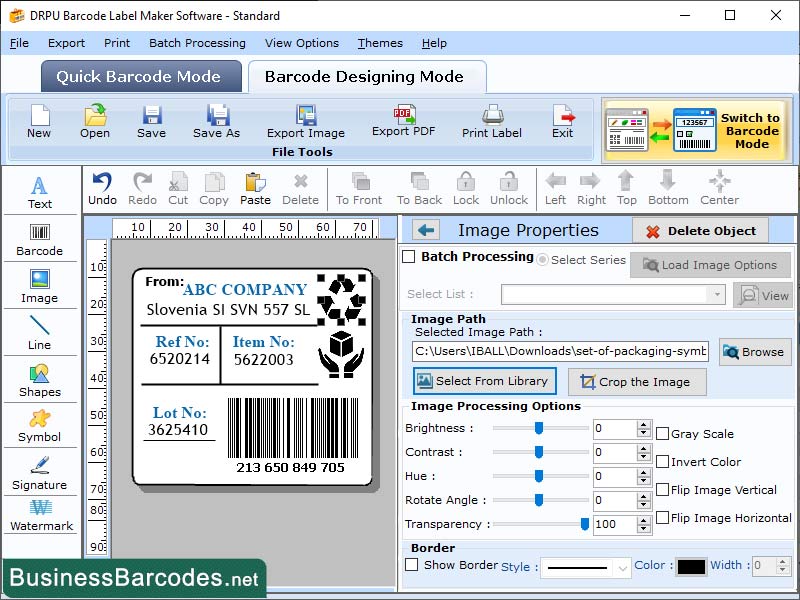This screenshot has height=600, width=800.
Task: Decrease Hue value with down arrow
Action: tap(644, 481)
